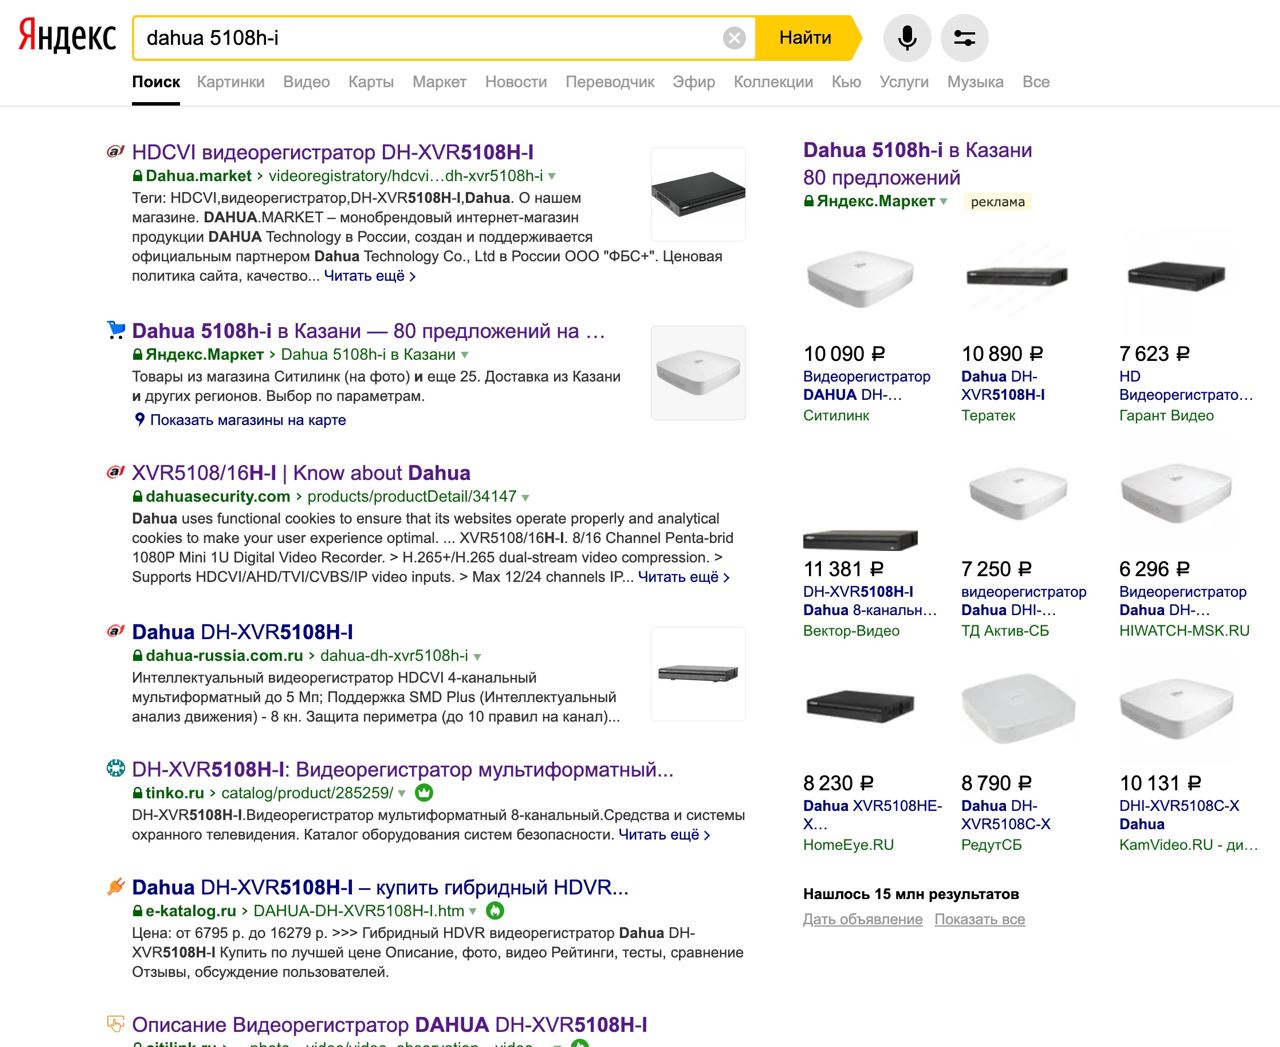Click dahua-russia result recorder thumbnail
This screenshot has width=1280, height=1047.
coord(698,674)
